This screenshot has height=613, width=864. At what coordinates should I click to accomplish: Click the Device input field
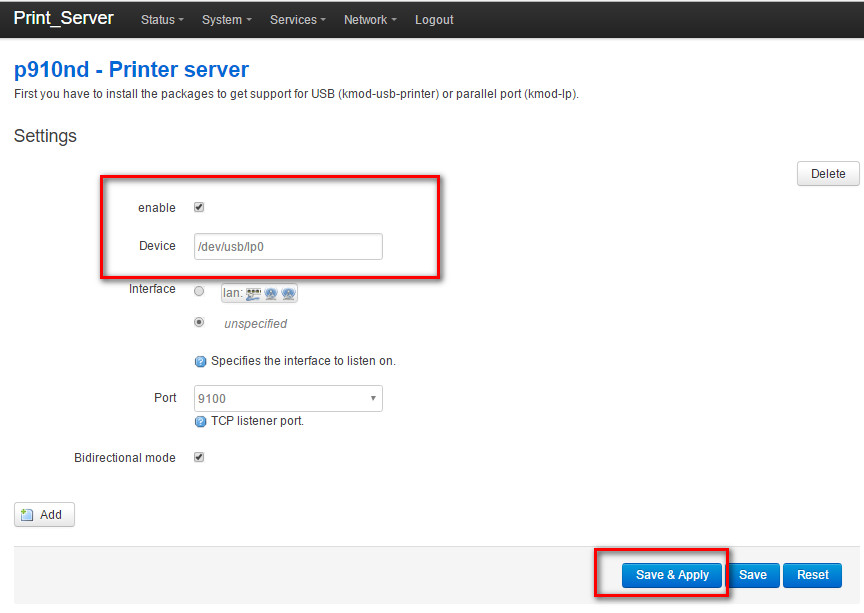point(288,246)
